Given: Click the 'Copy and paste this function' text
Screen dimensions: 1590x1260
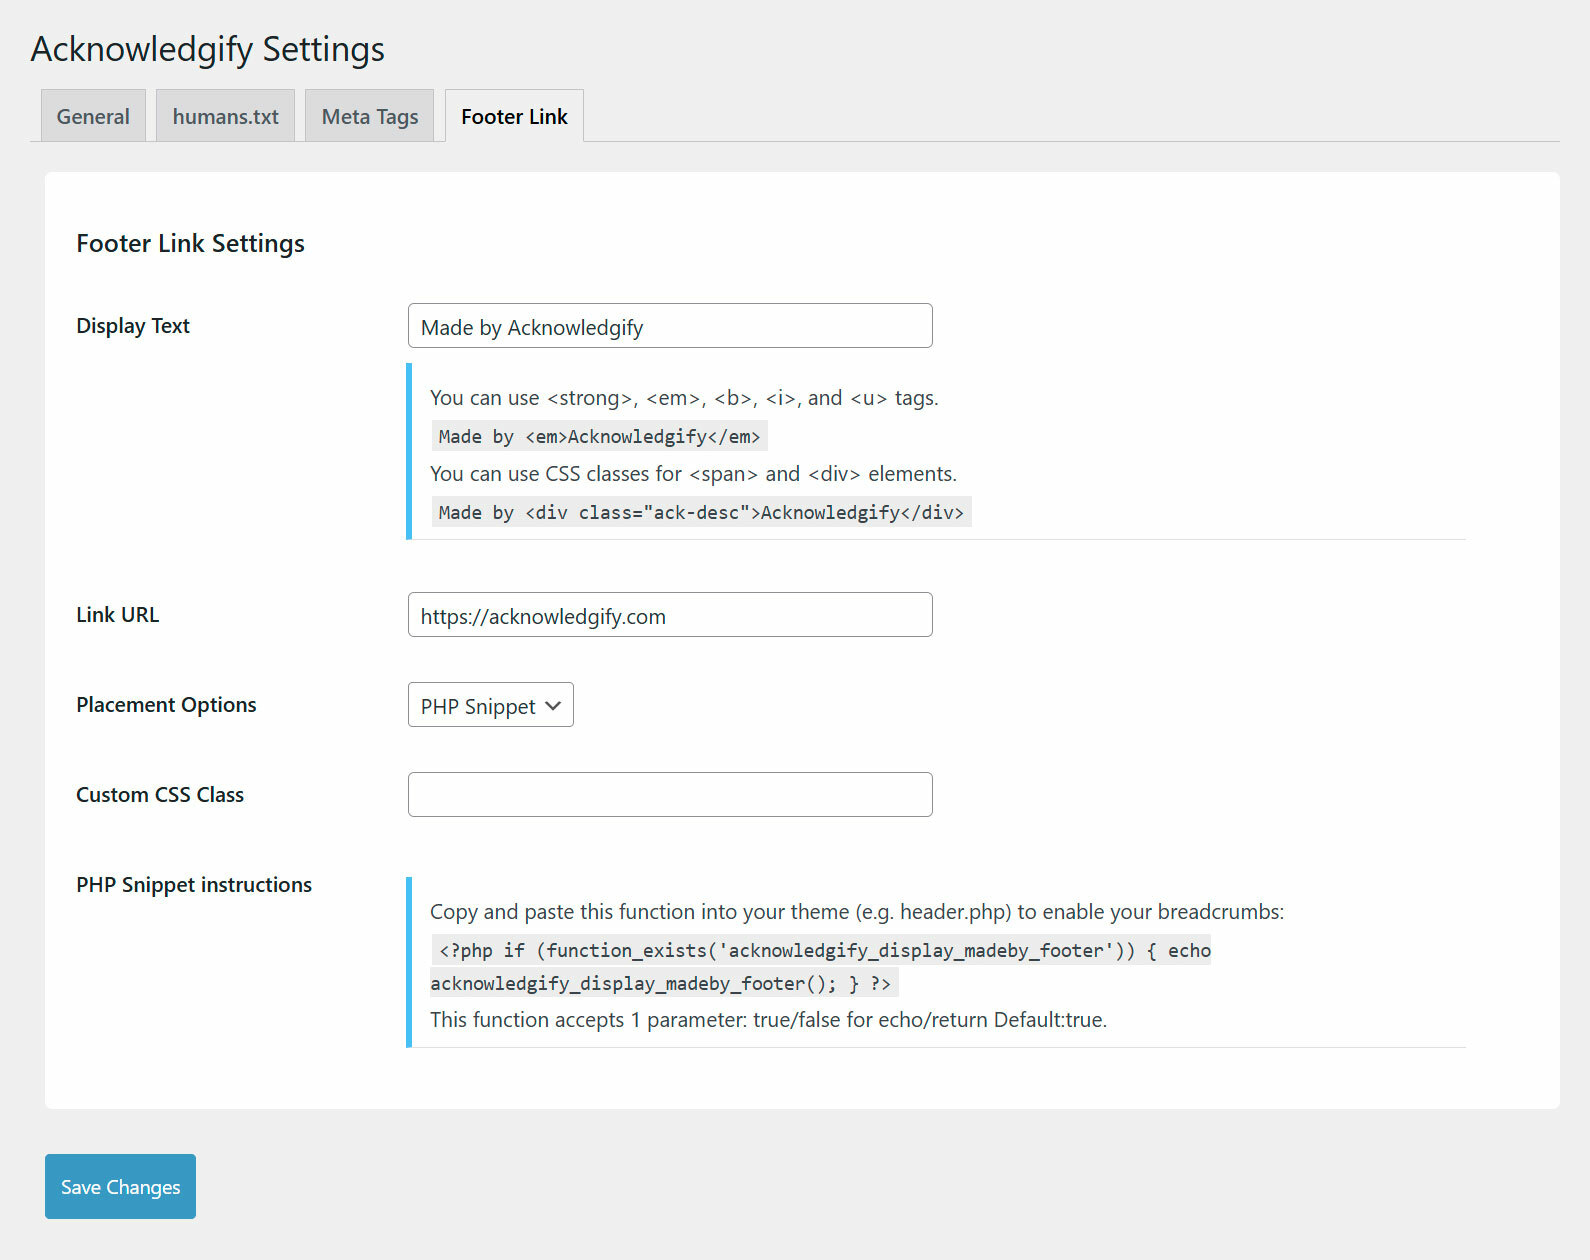Looking at the screenshot, I should pos(857,912).
